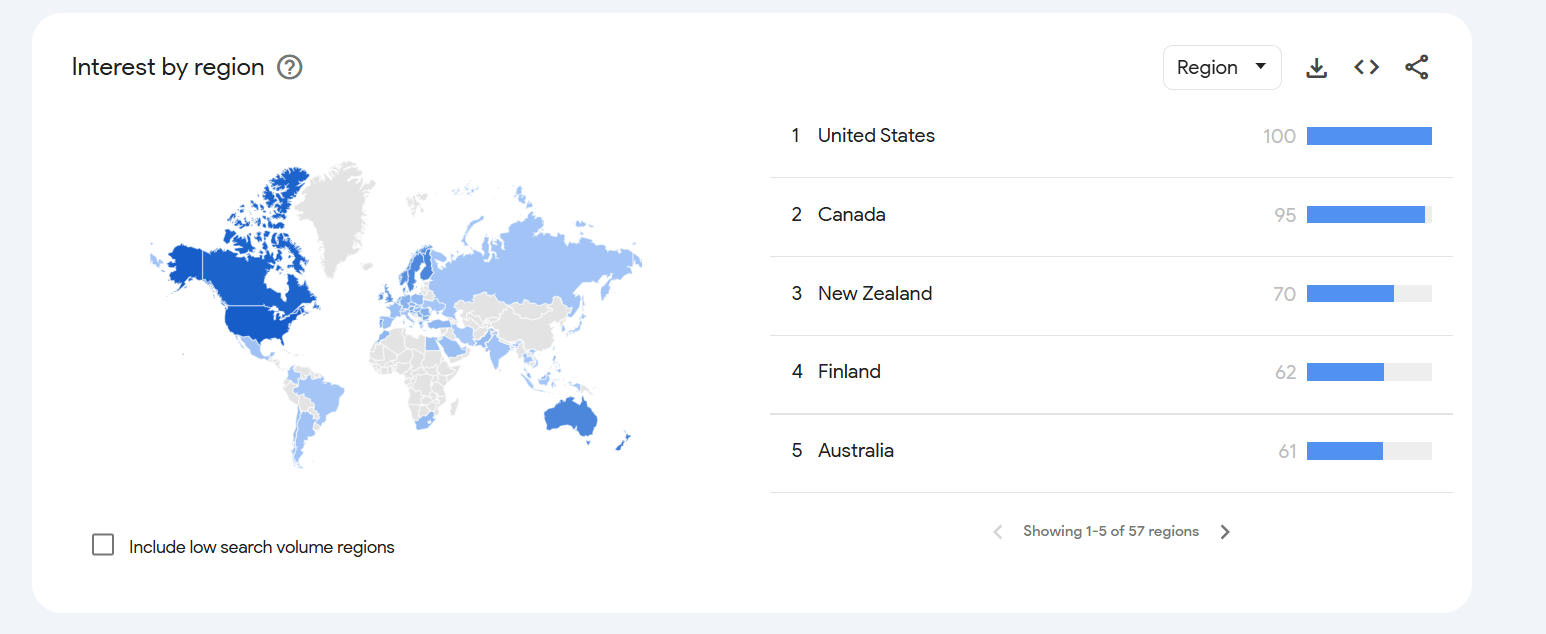This screenshot has width=1546, height=634.
Task: Open New Zealand region row
Action: pos(1111,294)
